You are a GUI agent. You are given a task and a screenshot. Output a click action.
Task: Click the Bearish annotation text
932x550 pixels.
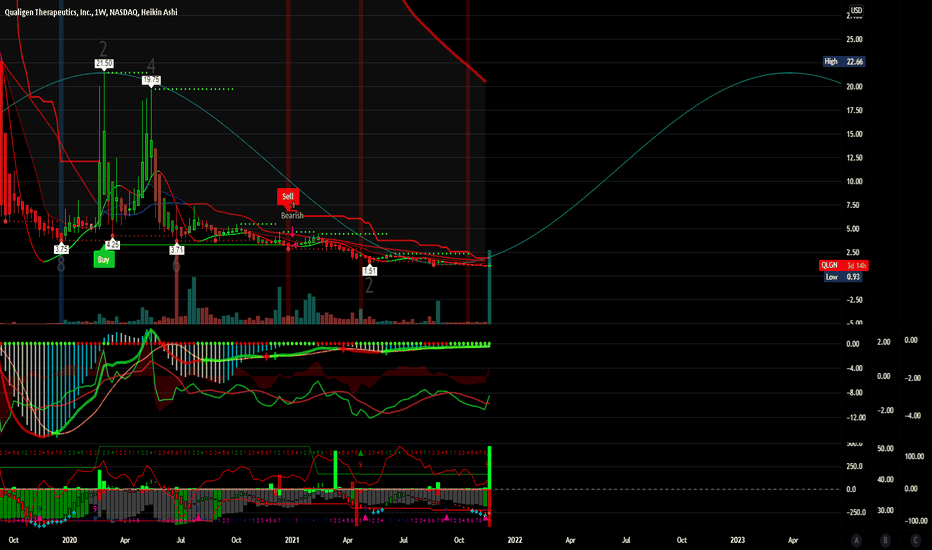click(292, 215)
